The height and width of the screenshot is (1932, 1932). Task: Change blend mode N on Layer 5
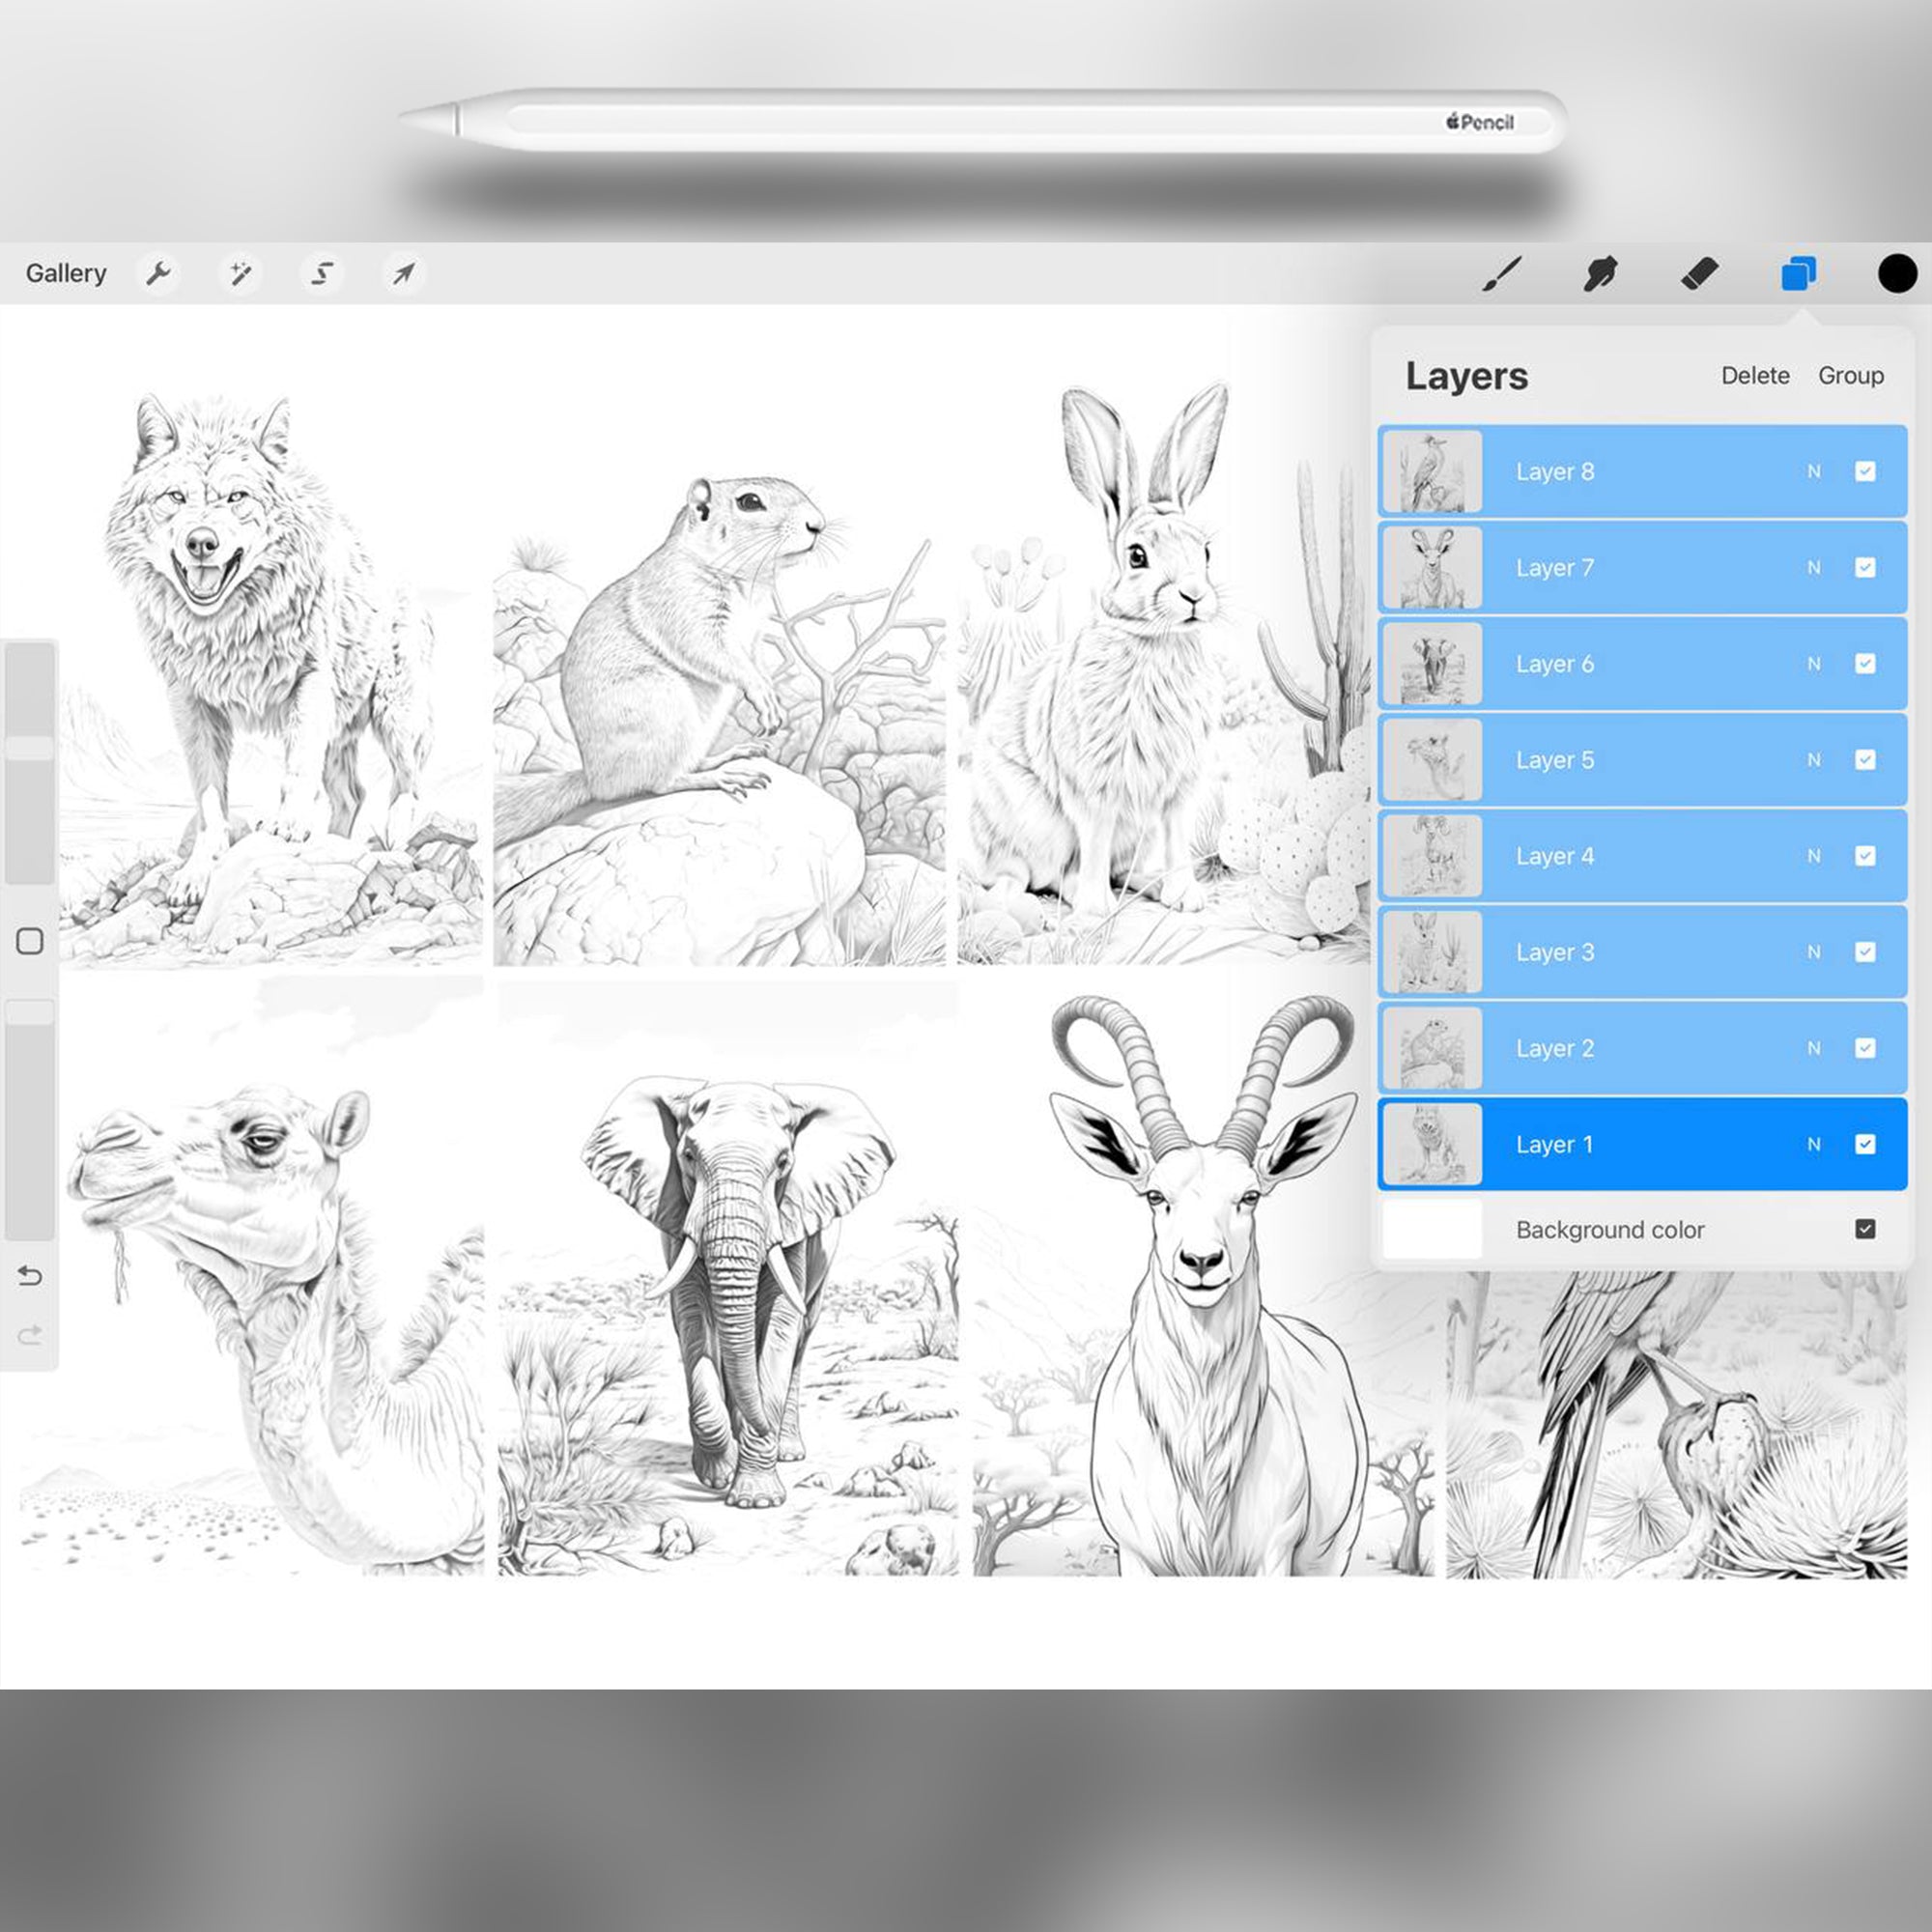[1814, 760]
